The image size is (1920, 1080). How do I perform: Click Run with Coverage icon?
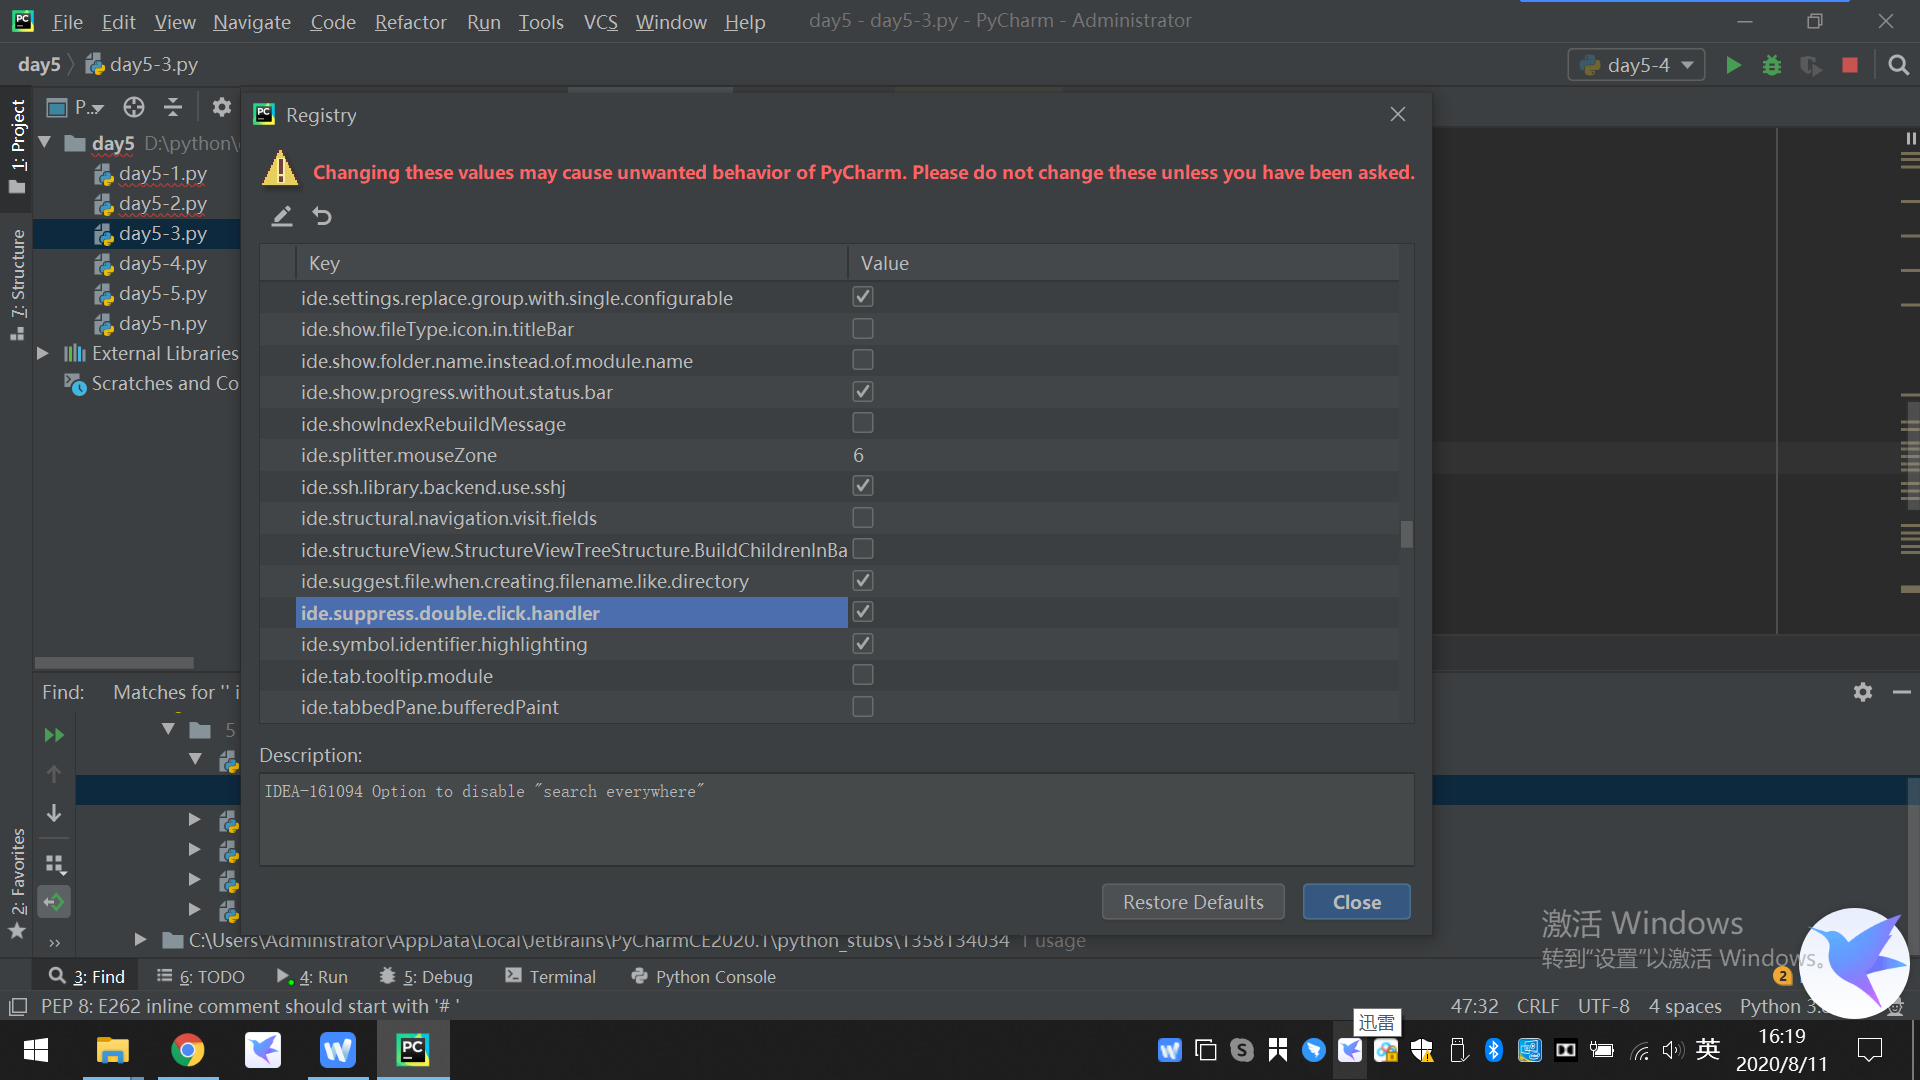[1811, 65]
